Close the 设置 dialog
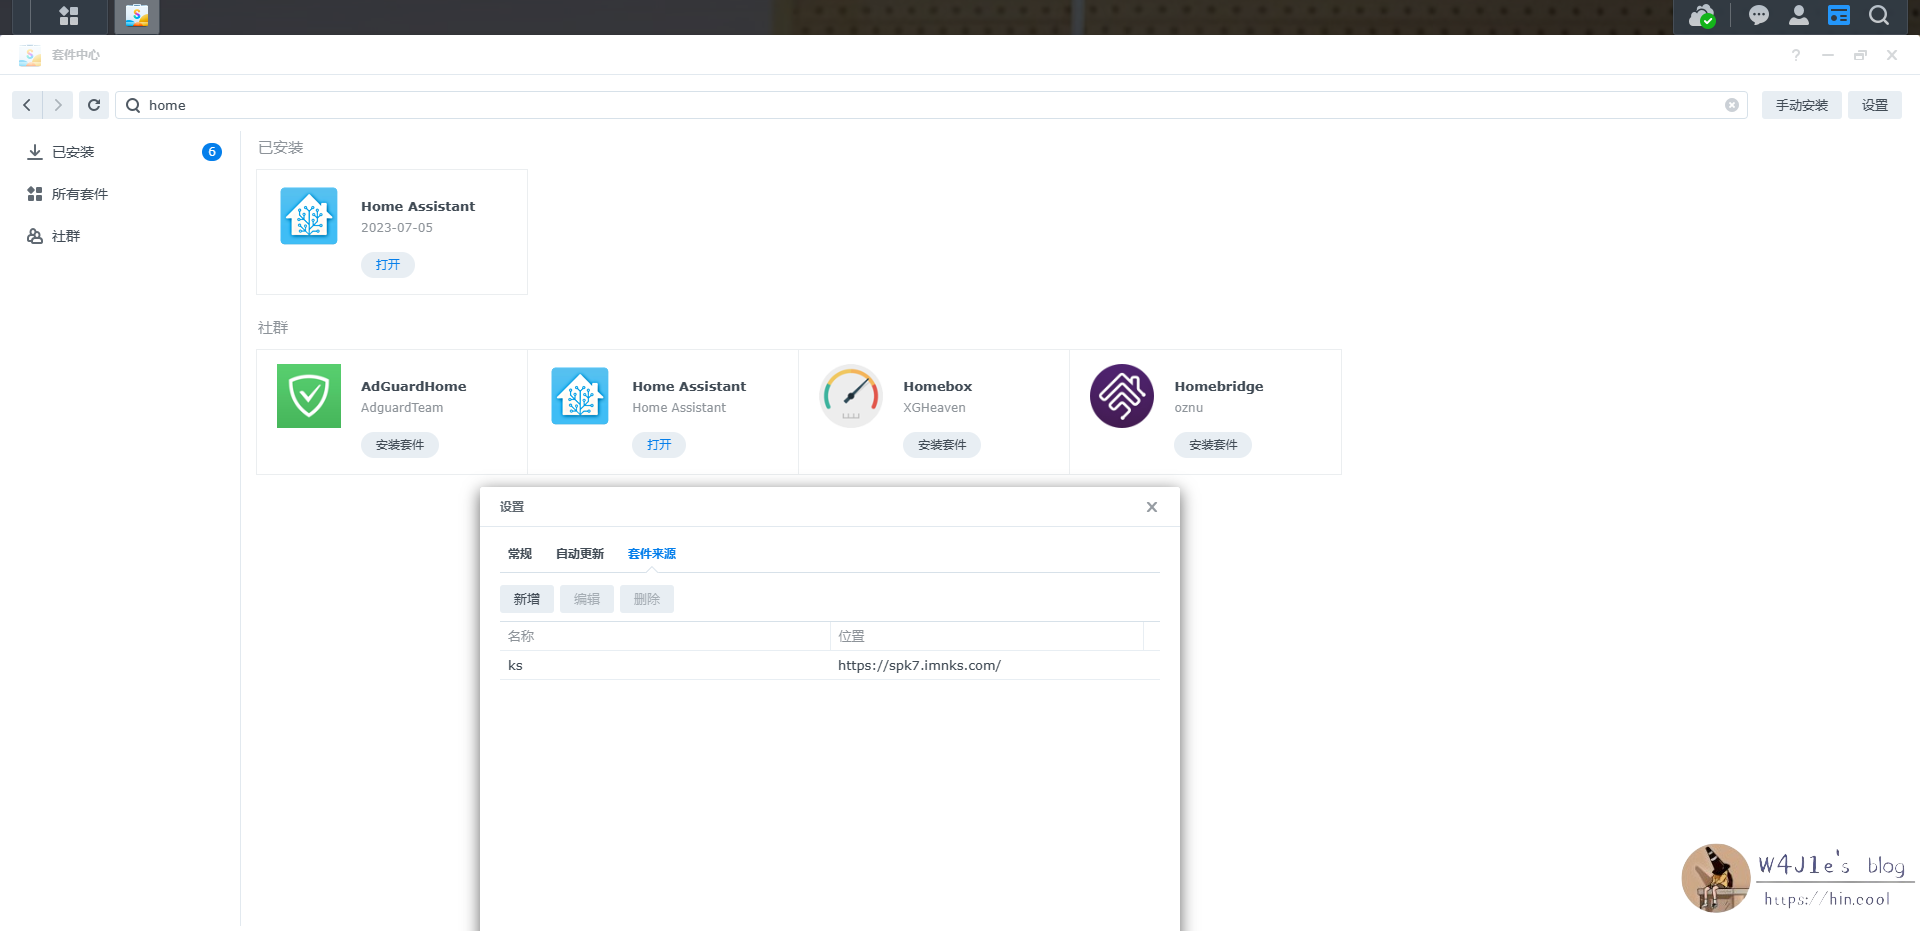Image resolution: width=1920 pixels, height=931 pixels. pyautogui.click(x=1152, y=507)
